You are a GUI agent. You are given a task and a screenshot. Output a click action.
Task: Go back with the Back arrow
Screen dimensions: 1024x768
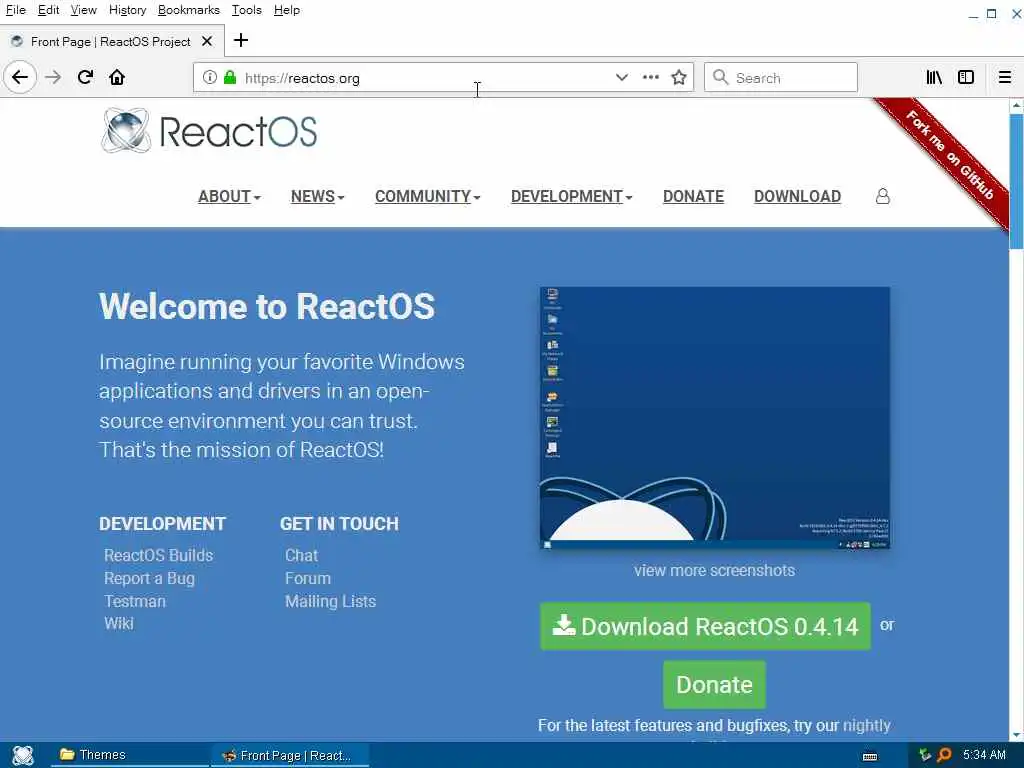pos(20,78)
